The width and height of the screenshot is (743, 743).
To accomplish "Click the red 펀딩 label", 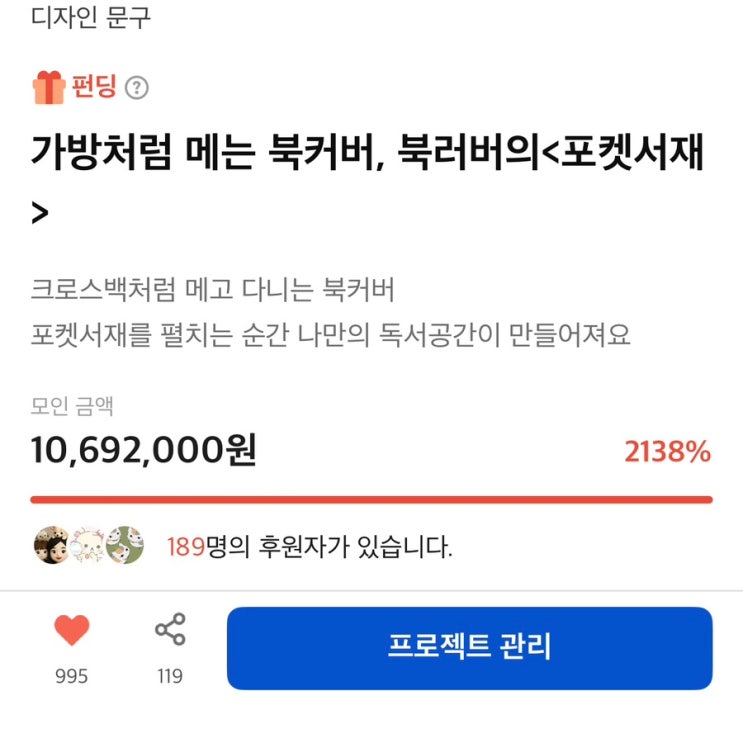I will click(x=94, y=88).
